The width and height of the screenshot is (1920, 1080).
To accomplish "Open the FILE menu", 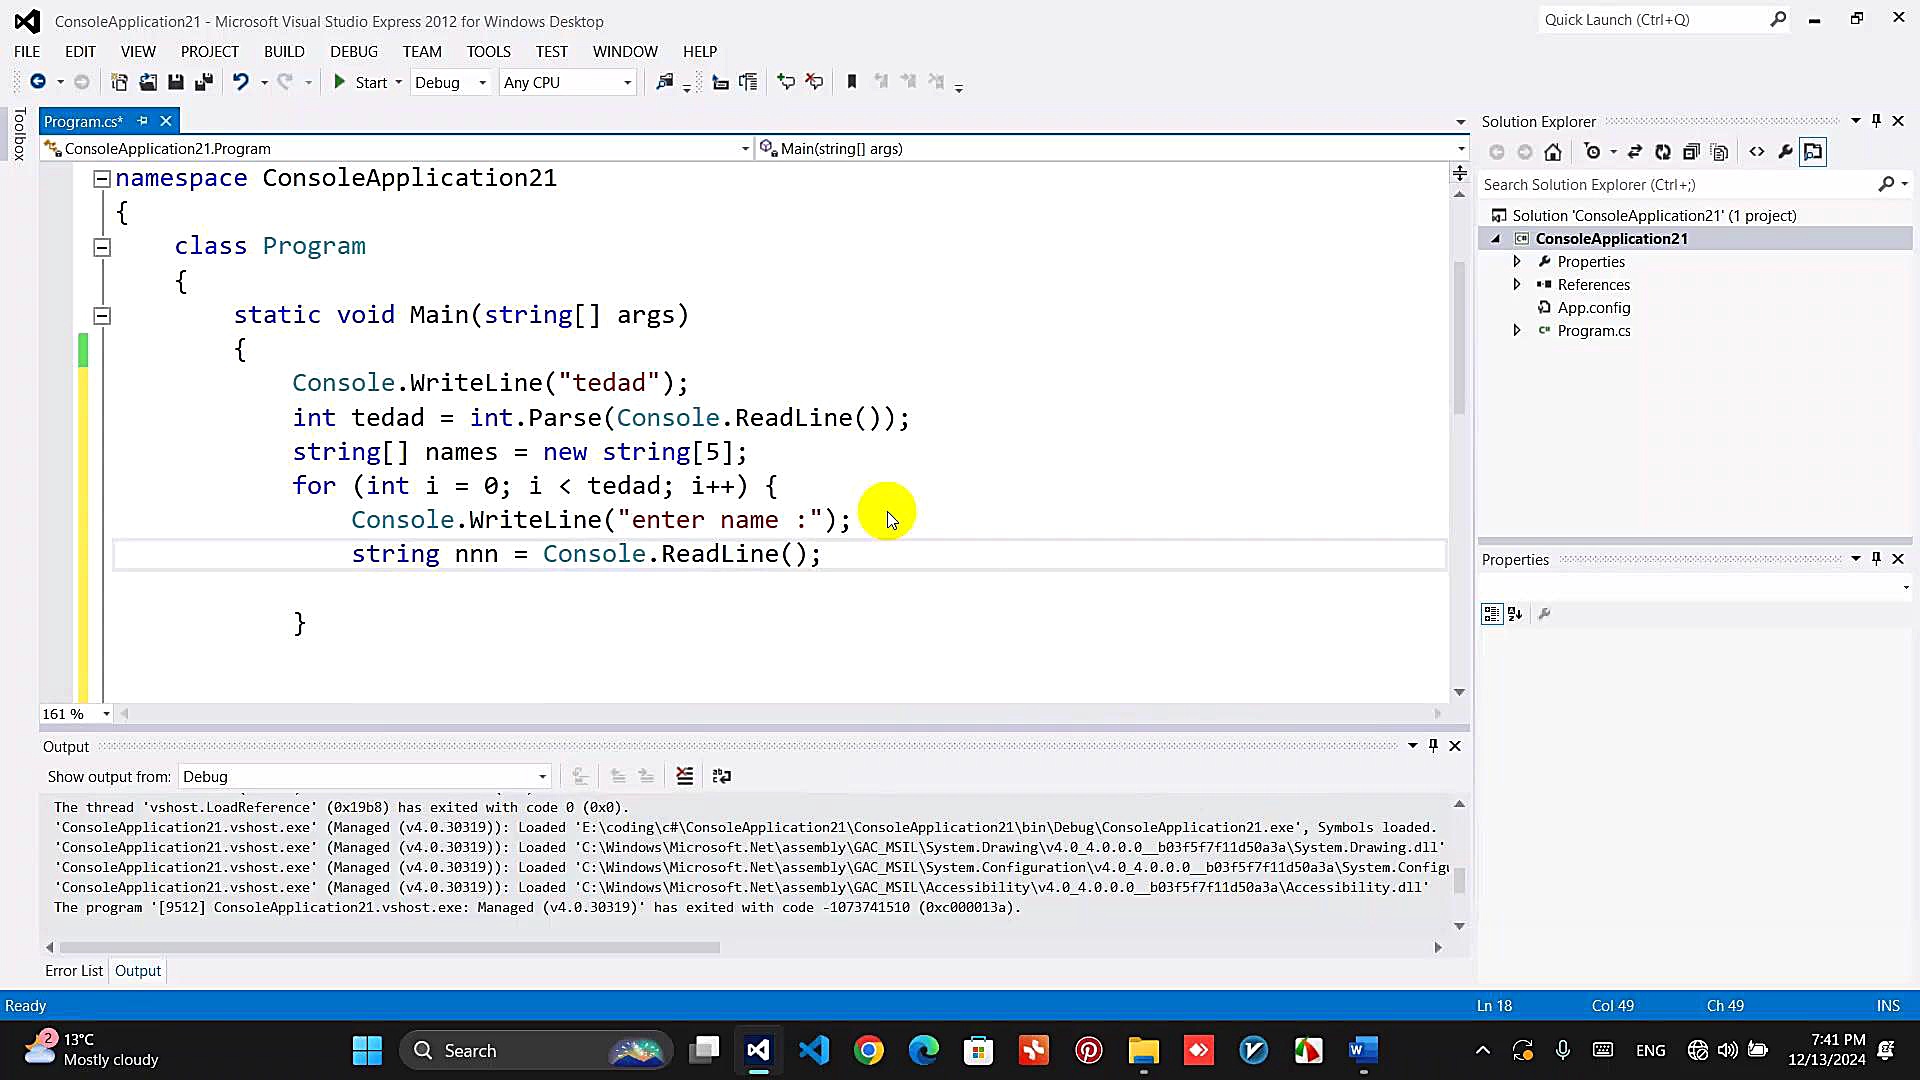I will (x=27, y=51).
